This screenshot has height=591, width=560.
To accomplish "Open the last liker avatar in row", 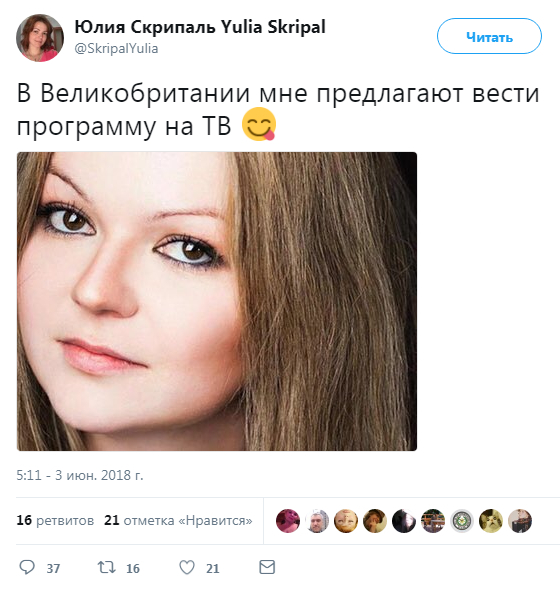I will [x=520, y=521].
